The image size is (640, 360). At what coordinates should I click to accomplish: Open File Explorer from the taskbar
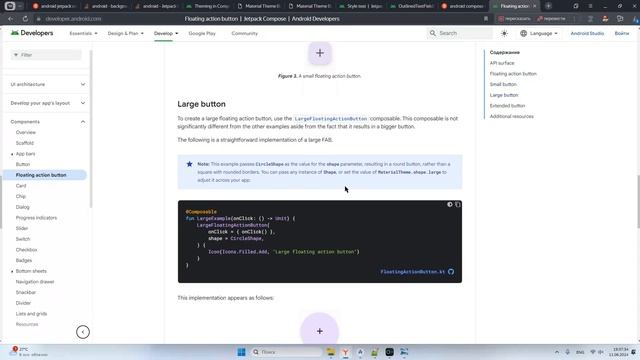pyautogui.click(x=331, y=352)
